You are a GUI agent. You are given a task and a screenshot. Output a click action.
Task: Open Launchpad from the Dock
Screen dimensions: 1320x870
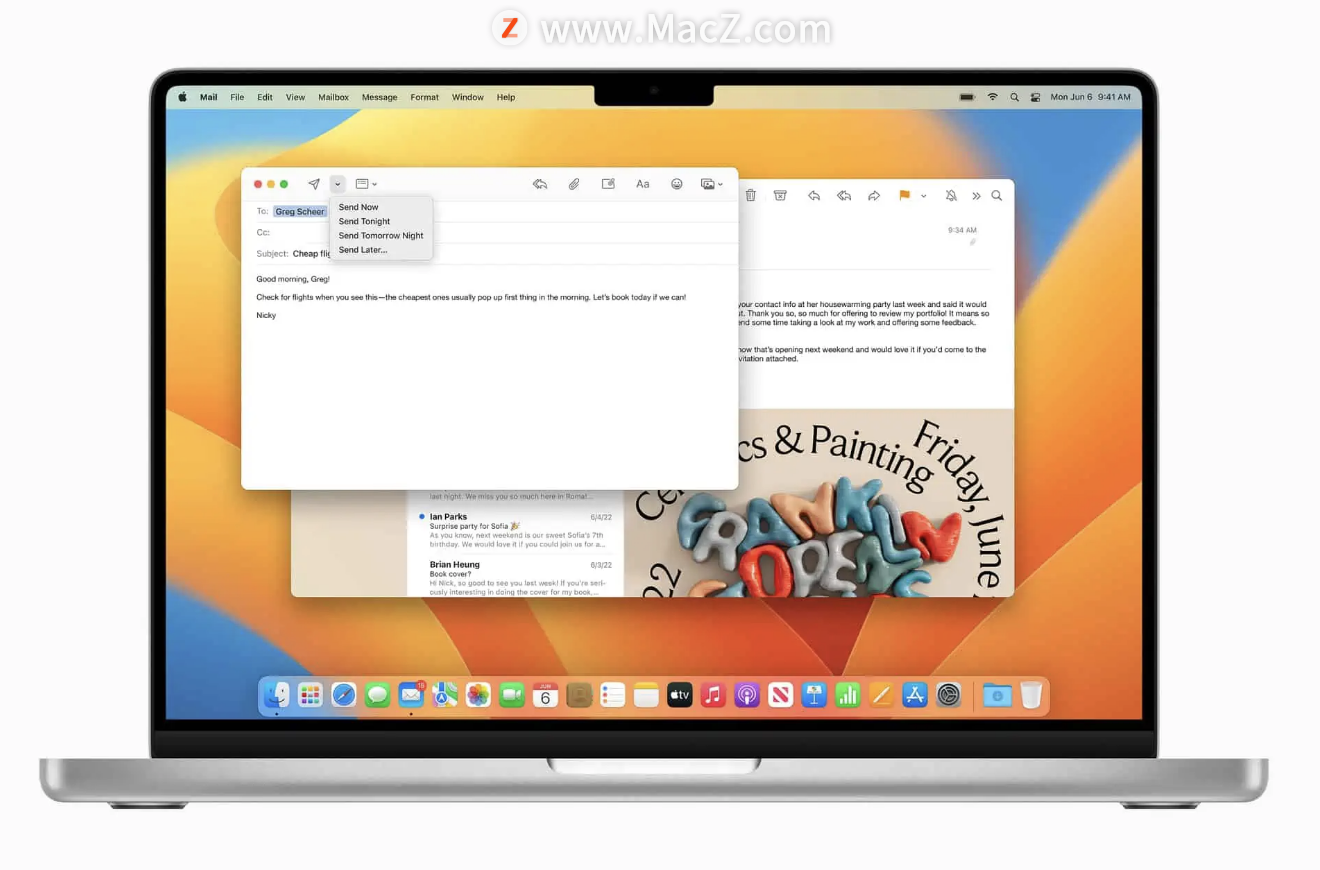pyautogui.click(x=310, y=694)
